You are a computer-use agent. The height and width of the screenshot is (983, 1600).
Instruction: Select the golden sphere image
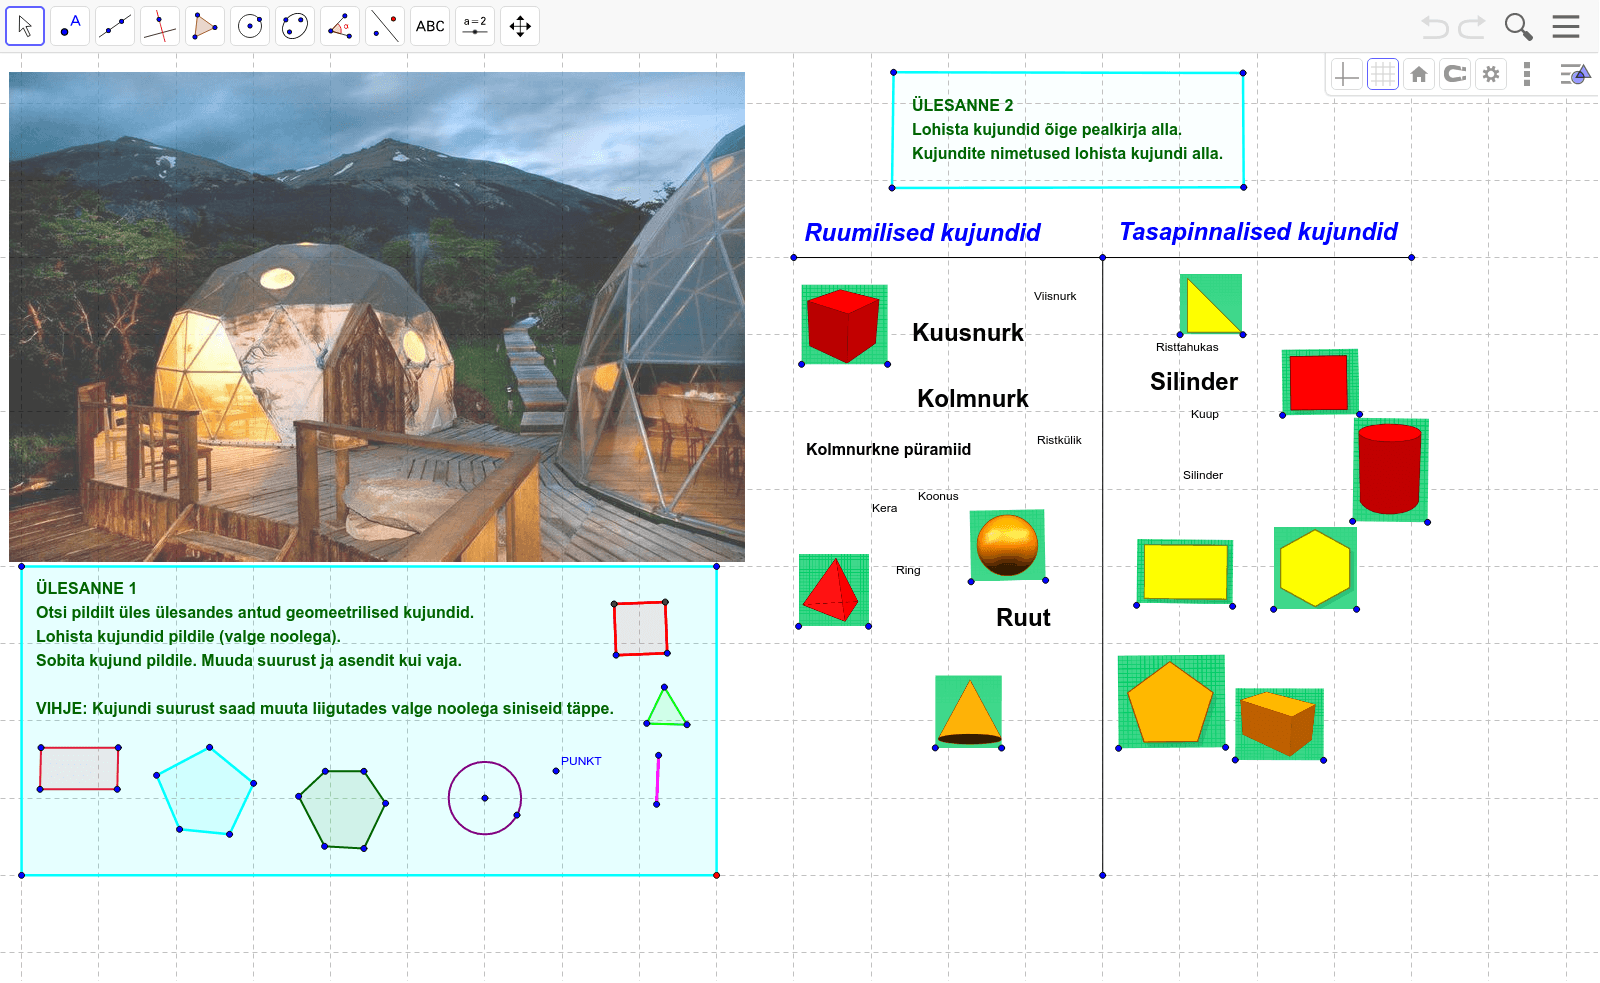coord(1007,545)
